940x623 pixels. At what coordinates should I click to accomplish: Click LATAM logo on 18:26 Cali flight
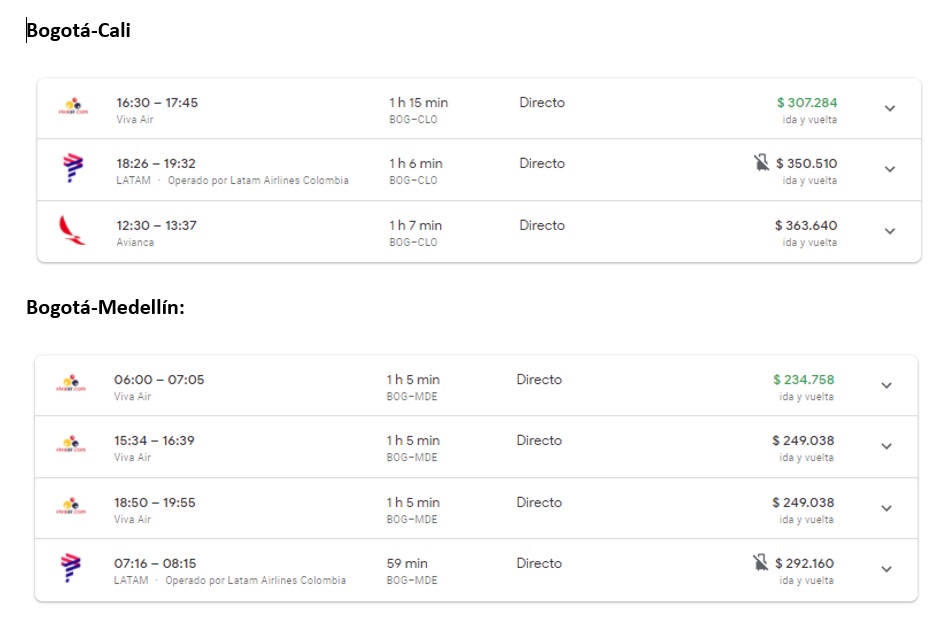coord(73,167)
